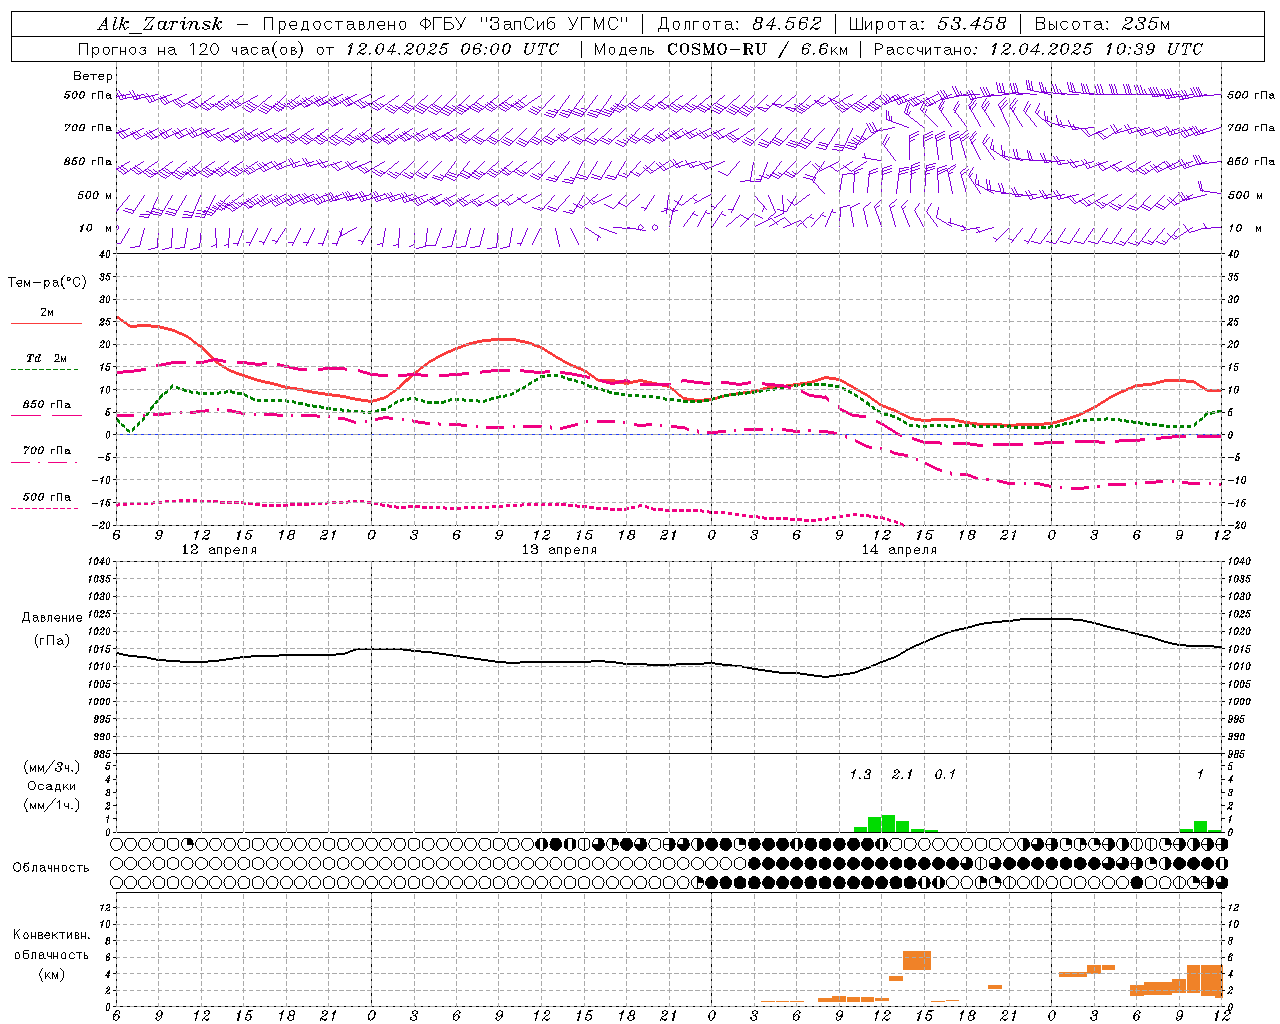Click the (км) convective height unit label
1280x1024 pixels.
click(51, 974)
